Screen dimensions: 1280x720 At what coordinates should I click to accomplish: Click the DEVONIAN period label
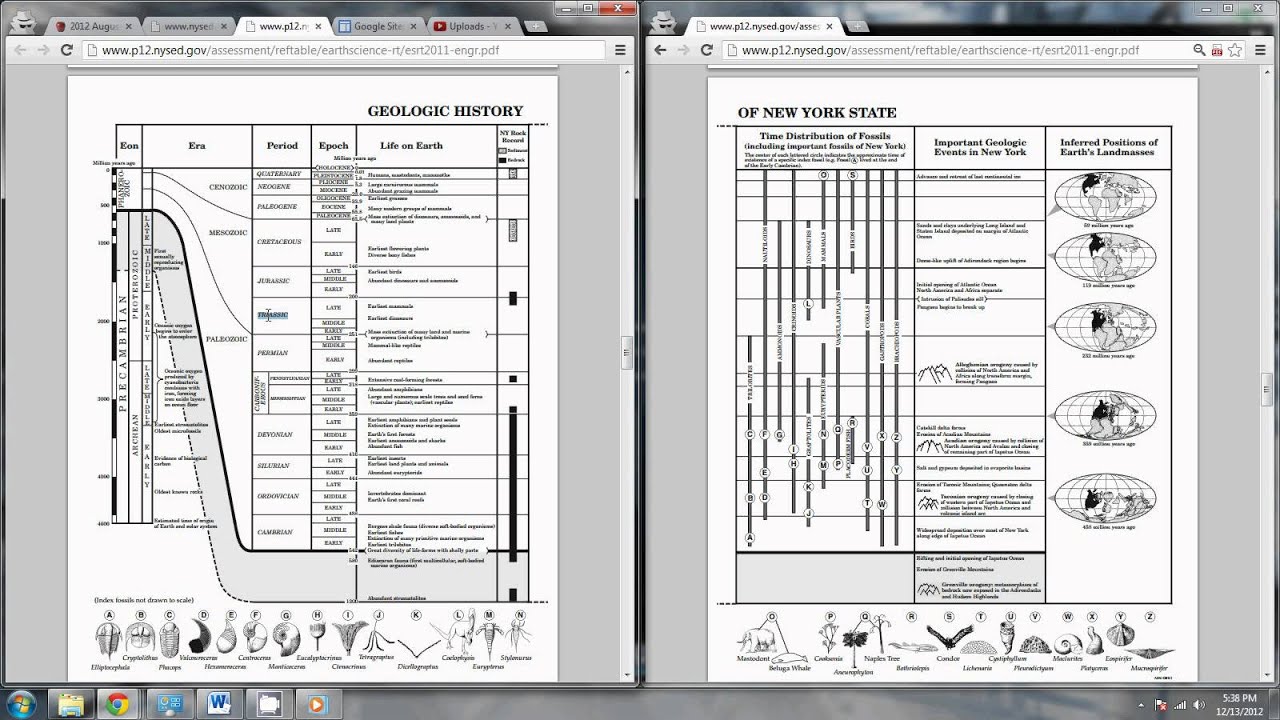coord(275,435)
